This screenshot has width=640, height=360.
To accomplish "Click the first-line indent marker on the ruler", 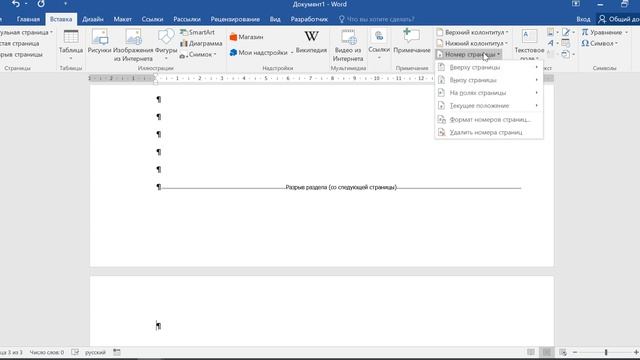I will coord(155,76).
